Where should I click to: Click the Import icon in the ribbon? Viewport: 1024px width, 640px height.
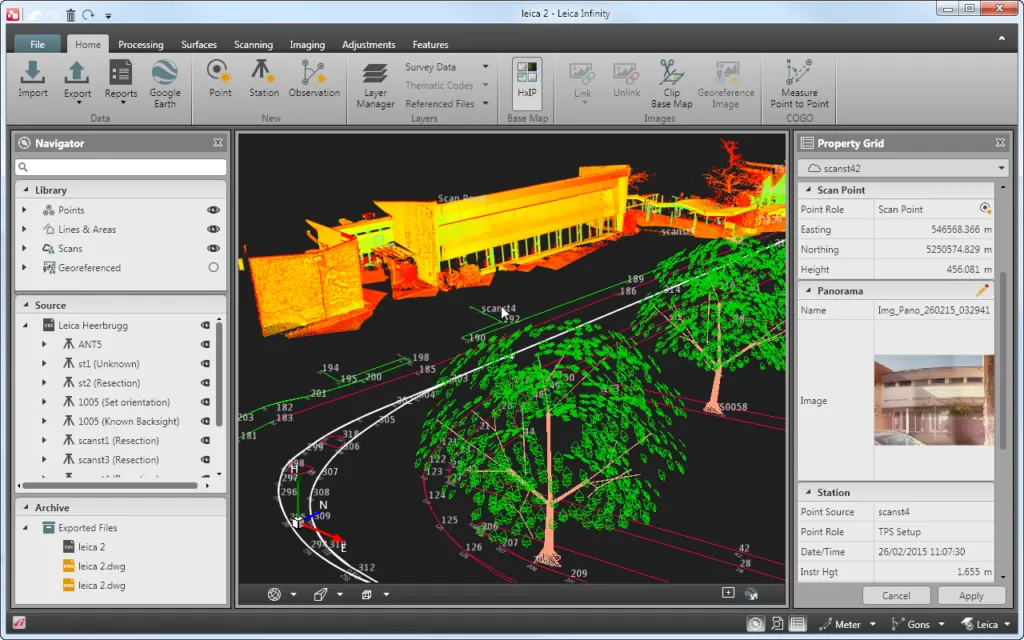coord(33,78)
